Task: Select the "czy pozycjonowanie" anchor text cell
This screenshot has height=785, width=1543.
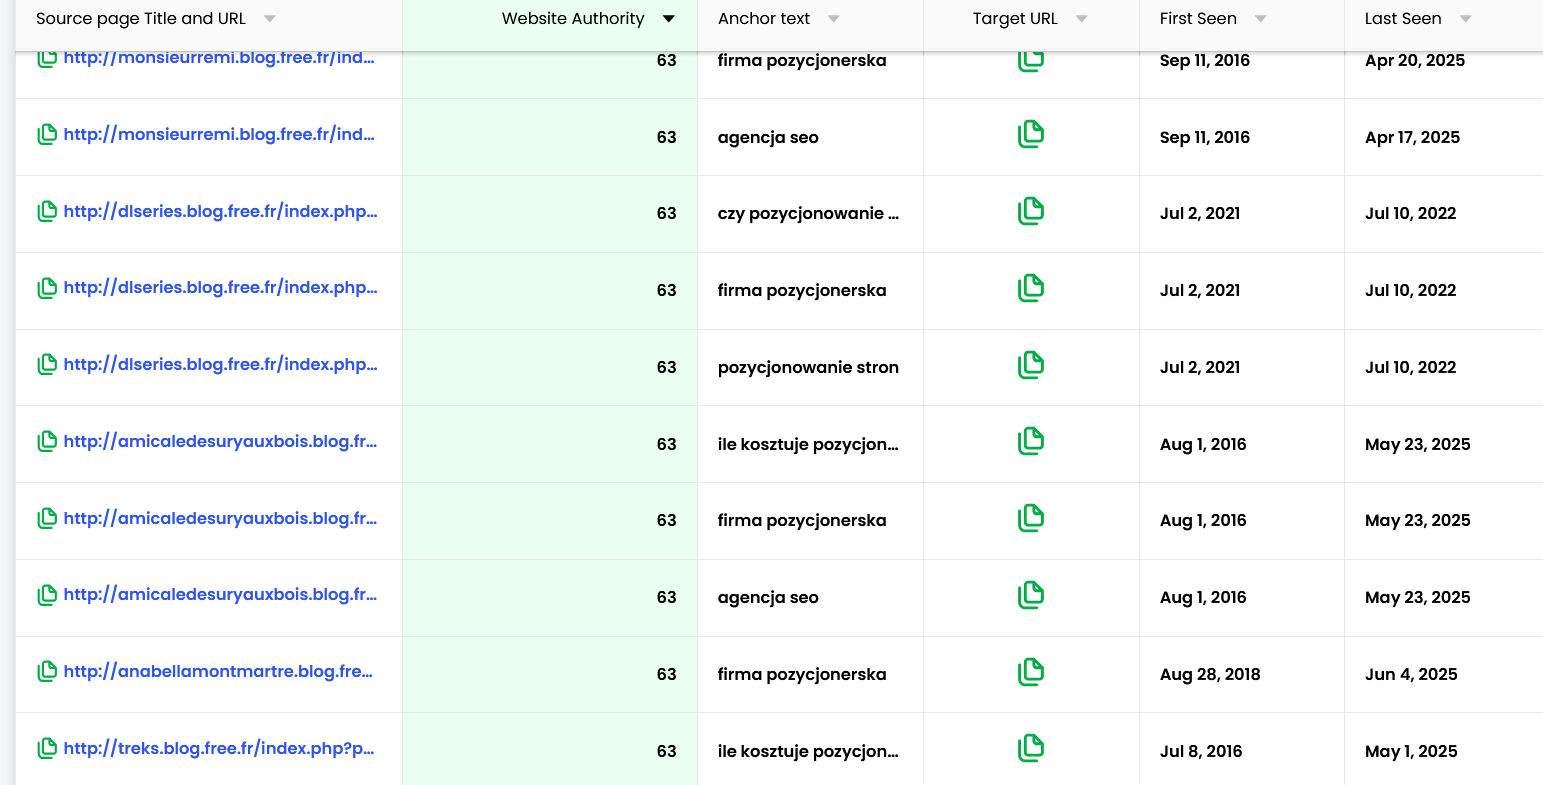Action: pyautogui.click(x=808, y=213)
